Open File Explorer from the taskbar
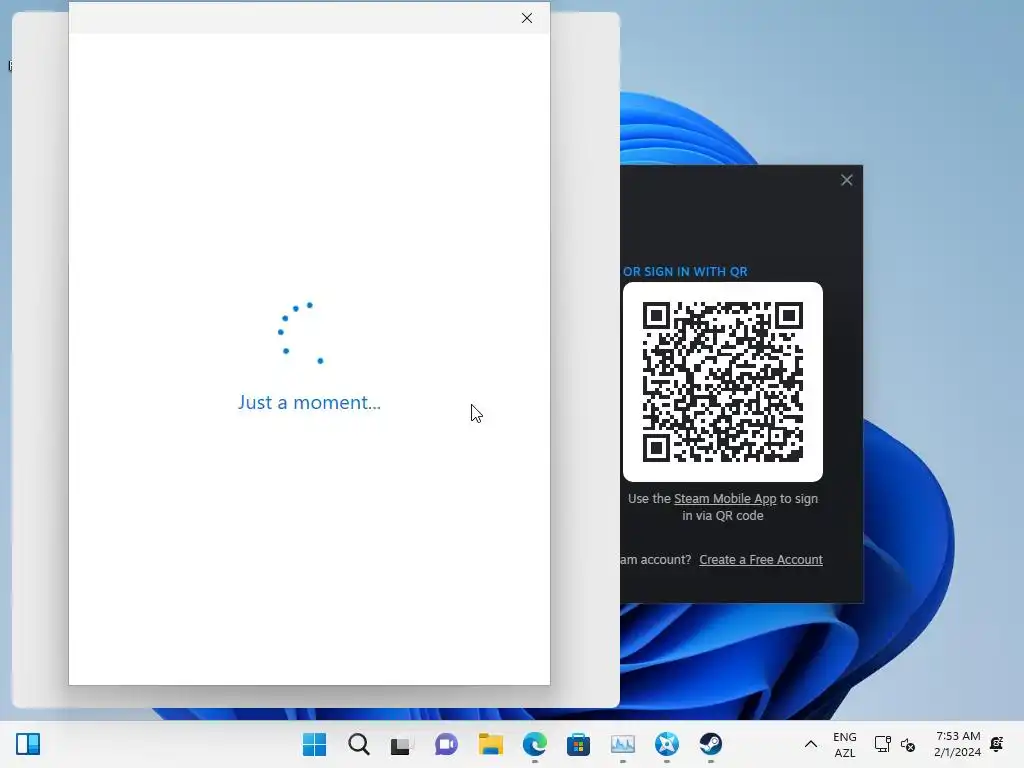This screenshot has height=768, width=1024. click(x=490, y=744)
